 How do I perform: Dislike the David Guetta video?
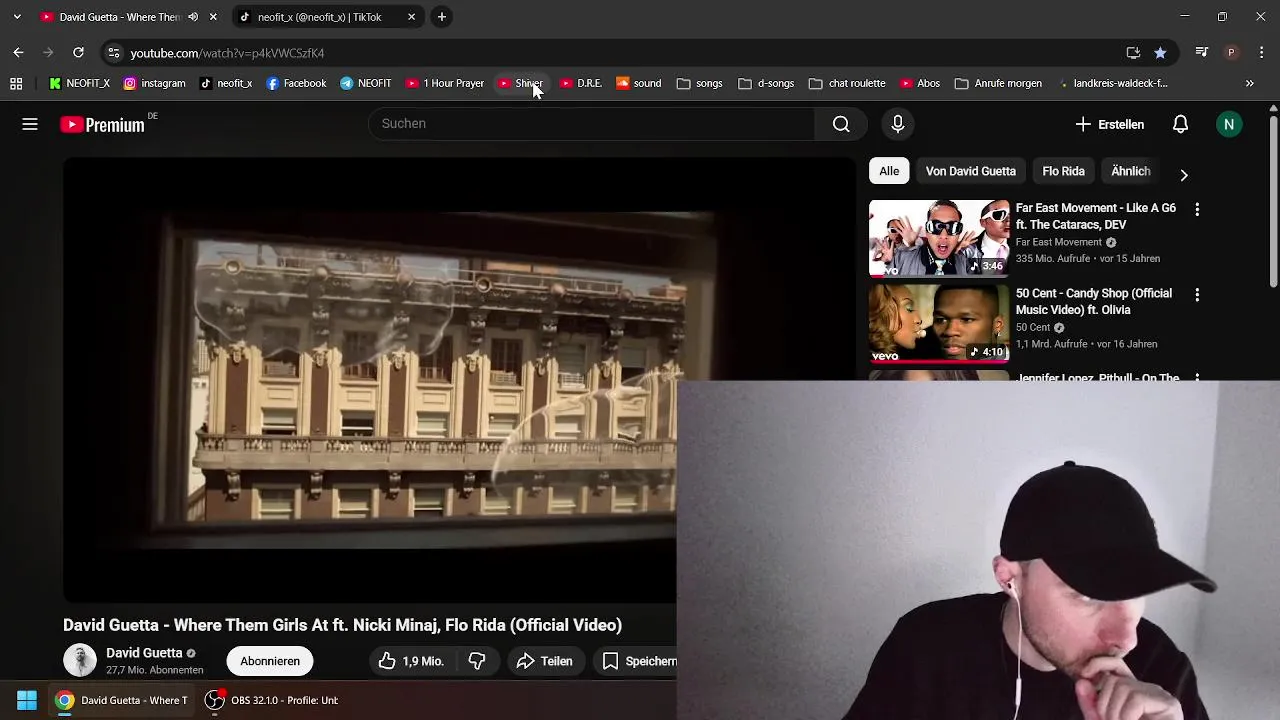[477, 661]
